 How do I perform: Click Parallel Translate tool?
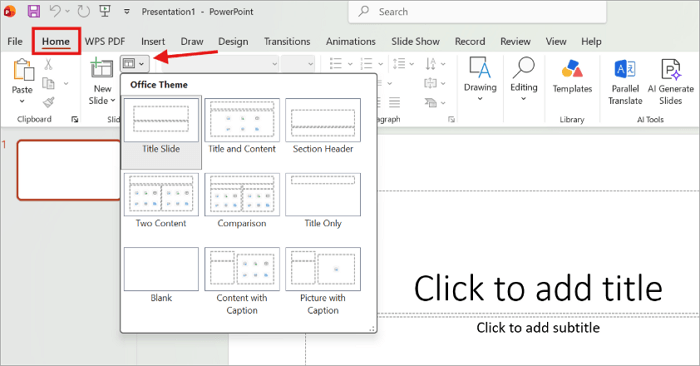click(625, 82)
